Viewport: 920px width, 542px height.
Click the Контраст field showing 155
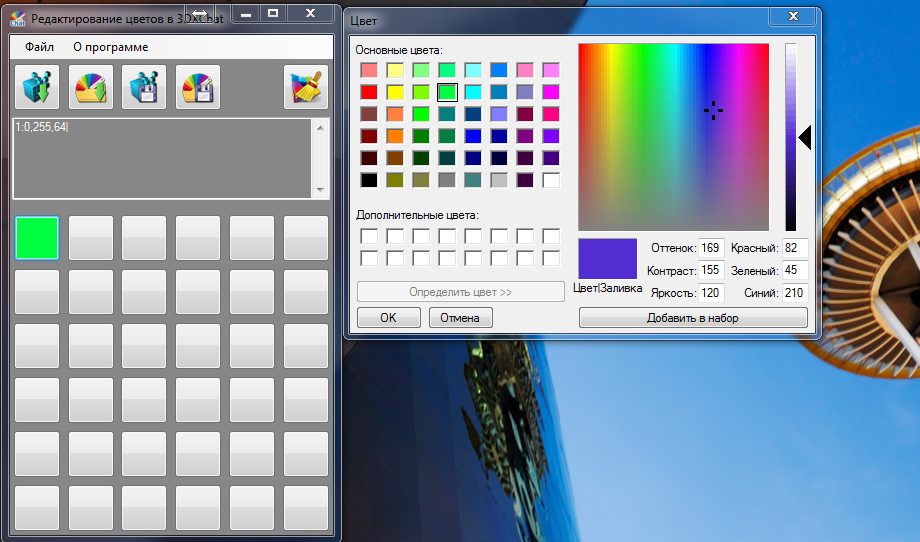point(711,270)
